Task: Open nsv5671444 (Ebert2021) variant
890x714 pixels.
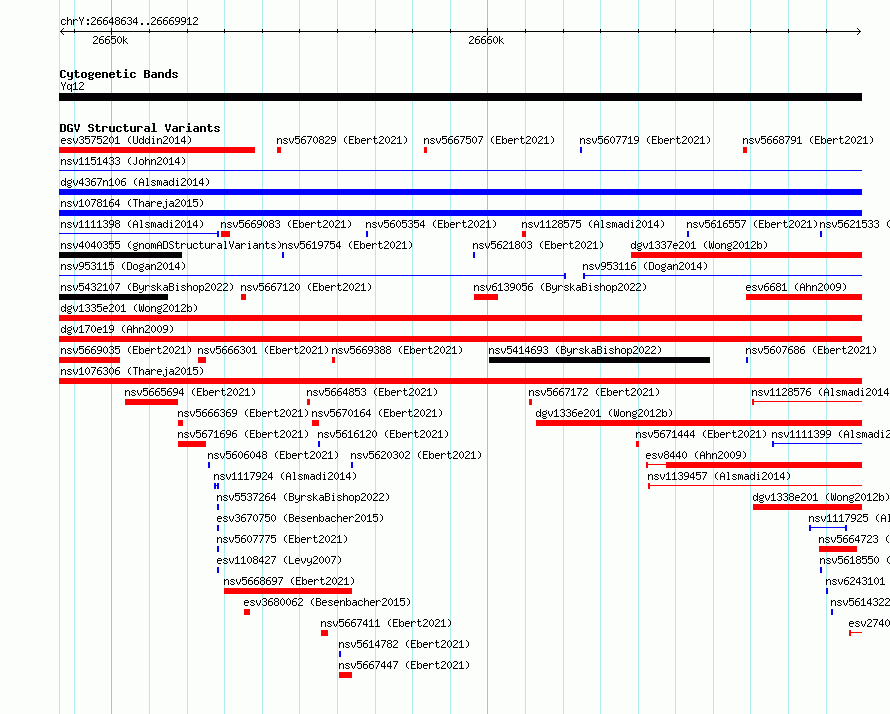Action: pyautogui.click(x=701, y=434)
